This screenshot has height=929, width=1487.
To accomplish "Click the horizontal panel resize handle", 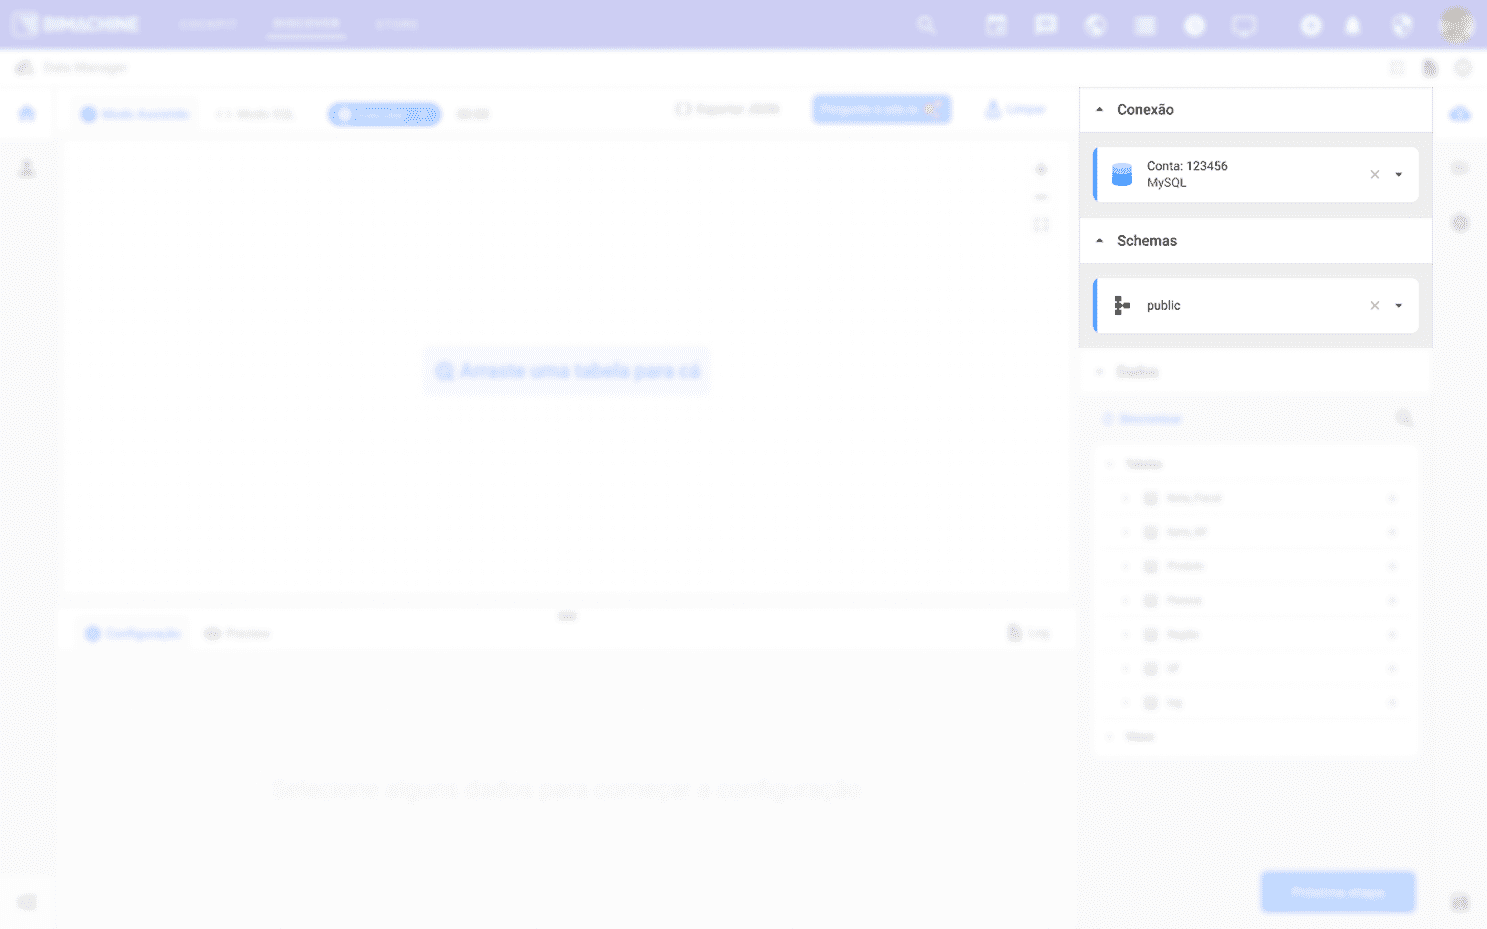I will pos(567,616).
